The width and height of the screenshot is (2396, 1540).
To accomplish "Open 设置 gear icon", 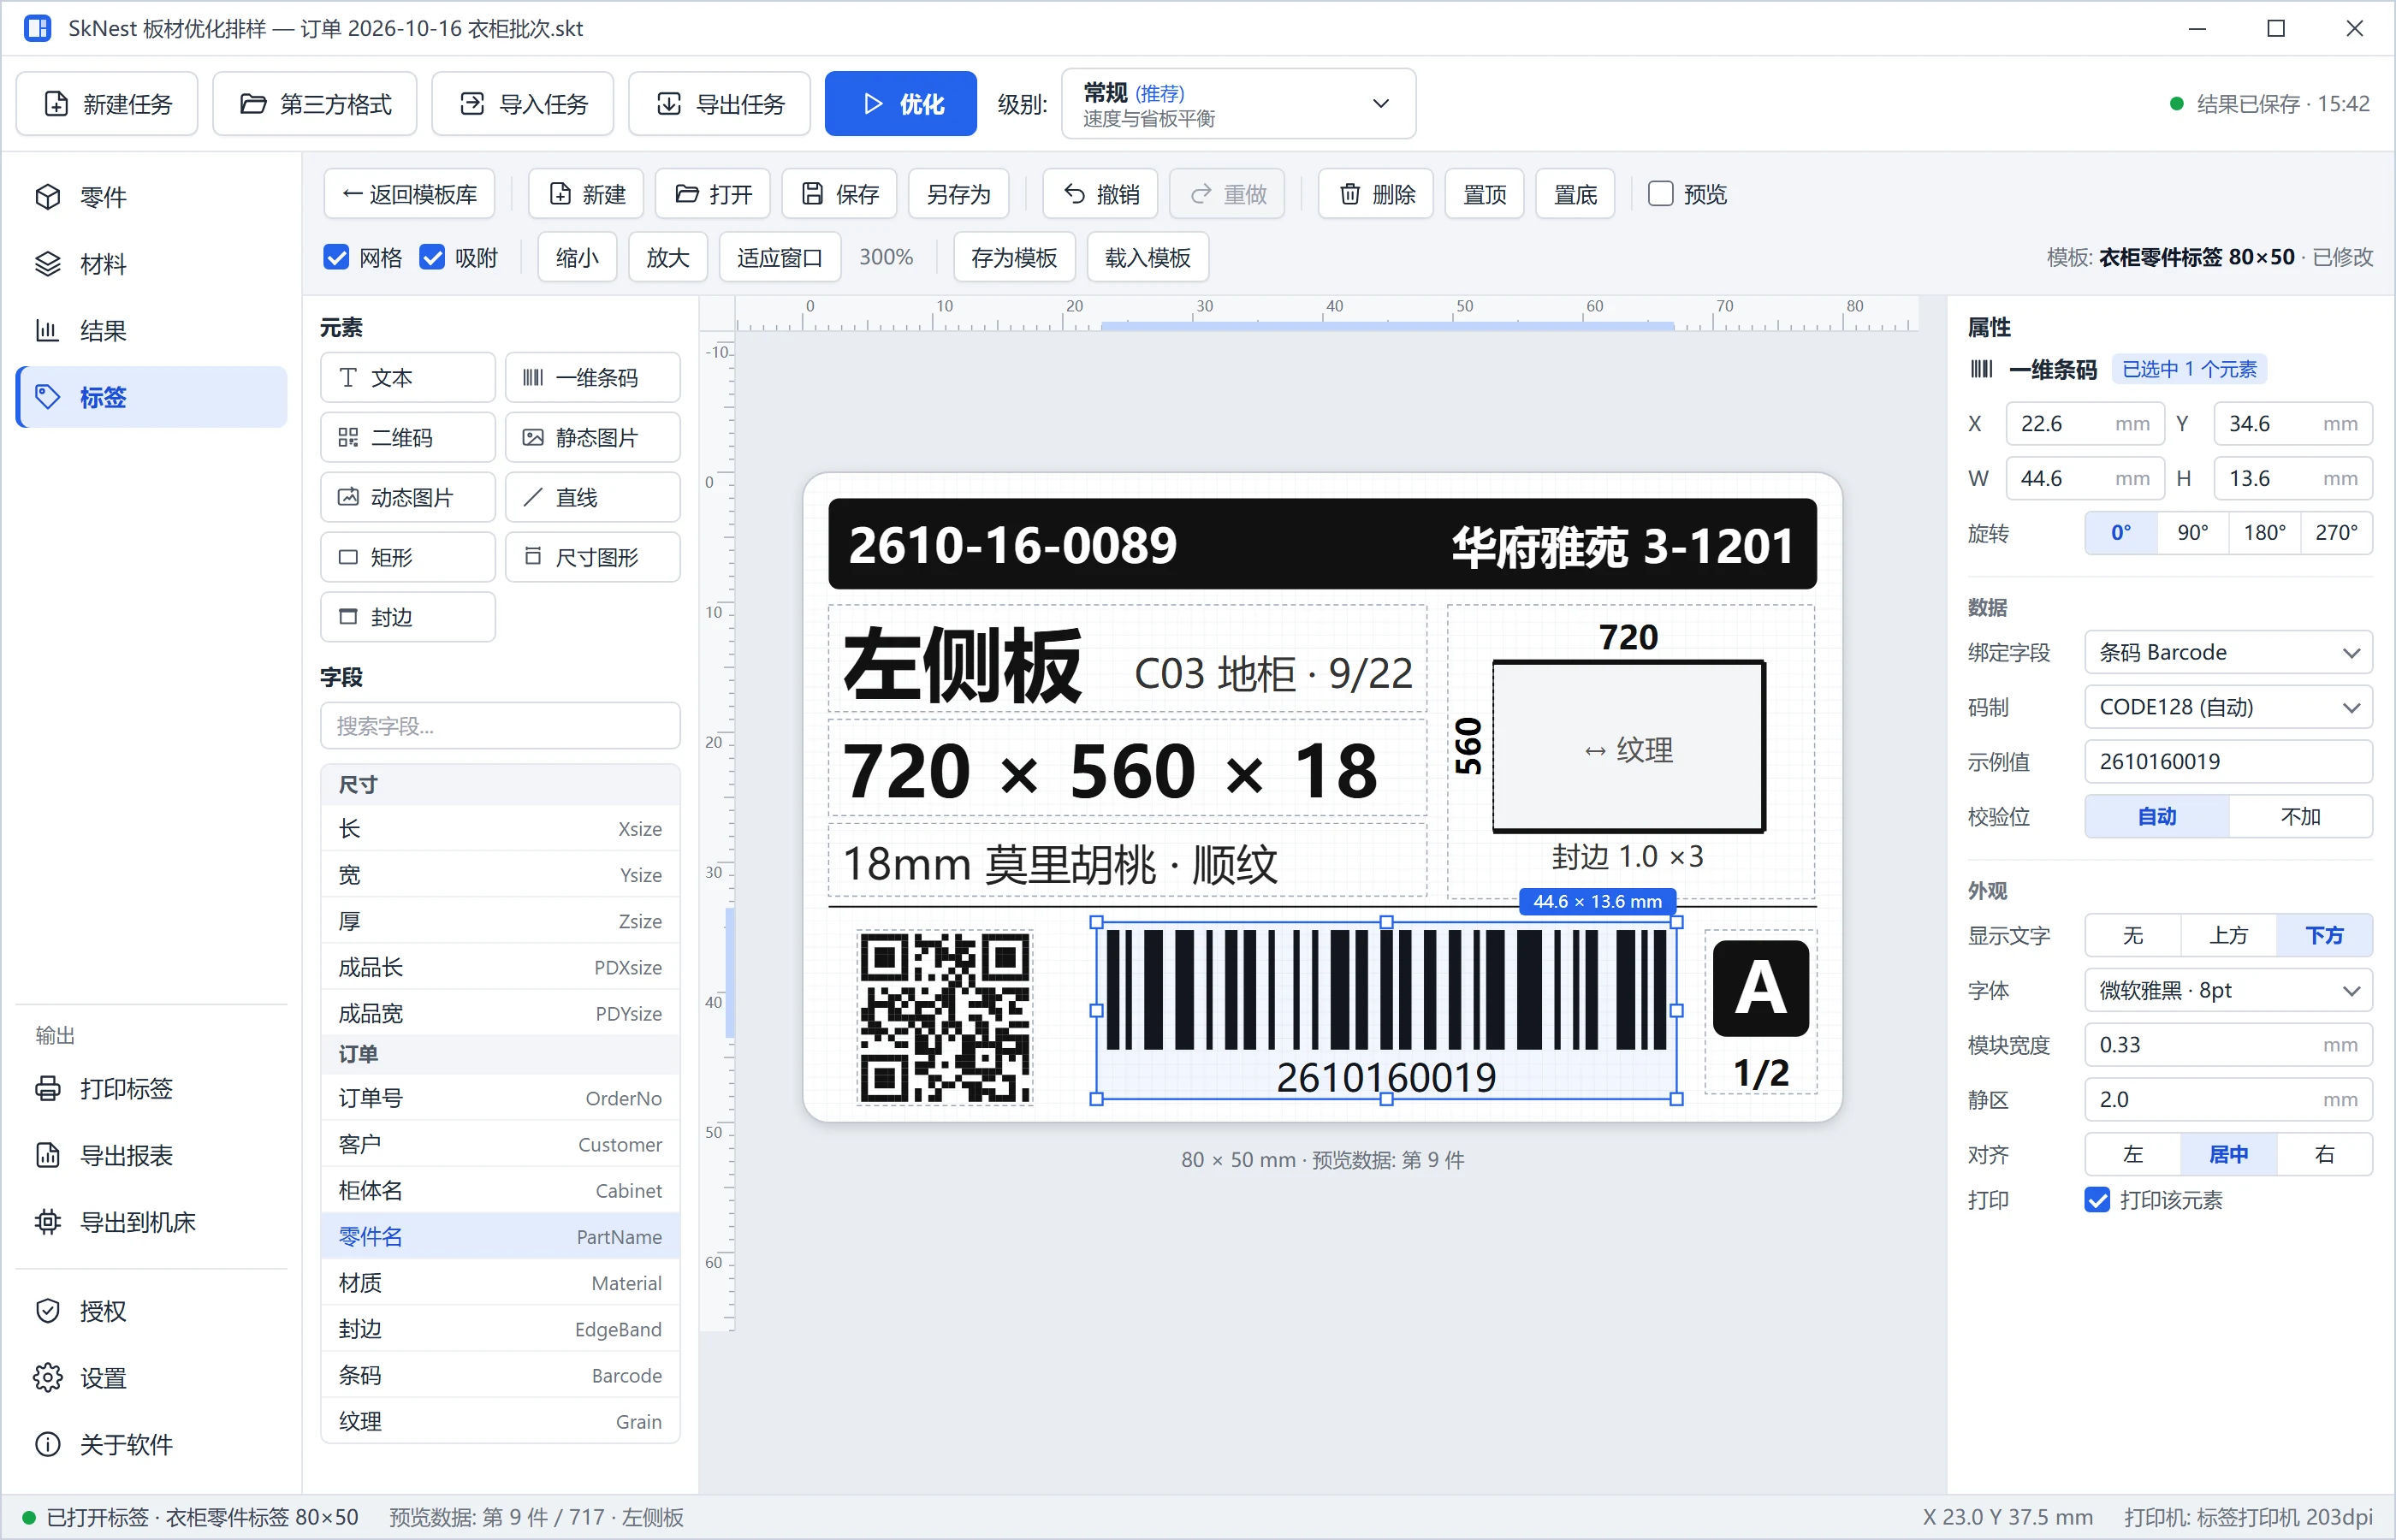I will (x=48, y=1378).
